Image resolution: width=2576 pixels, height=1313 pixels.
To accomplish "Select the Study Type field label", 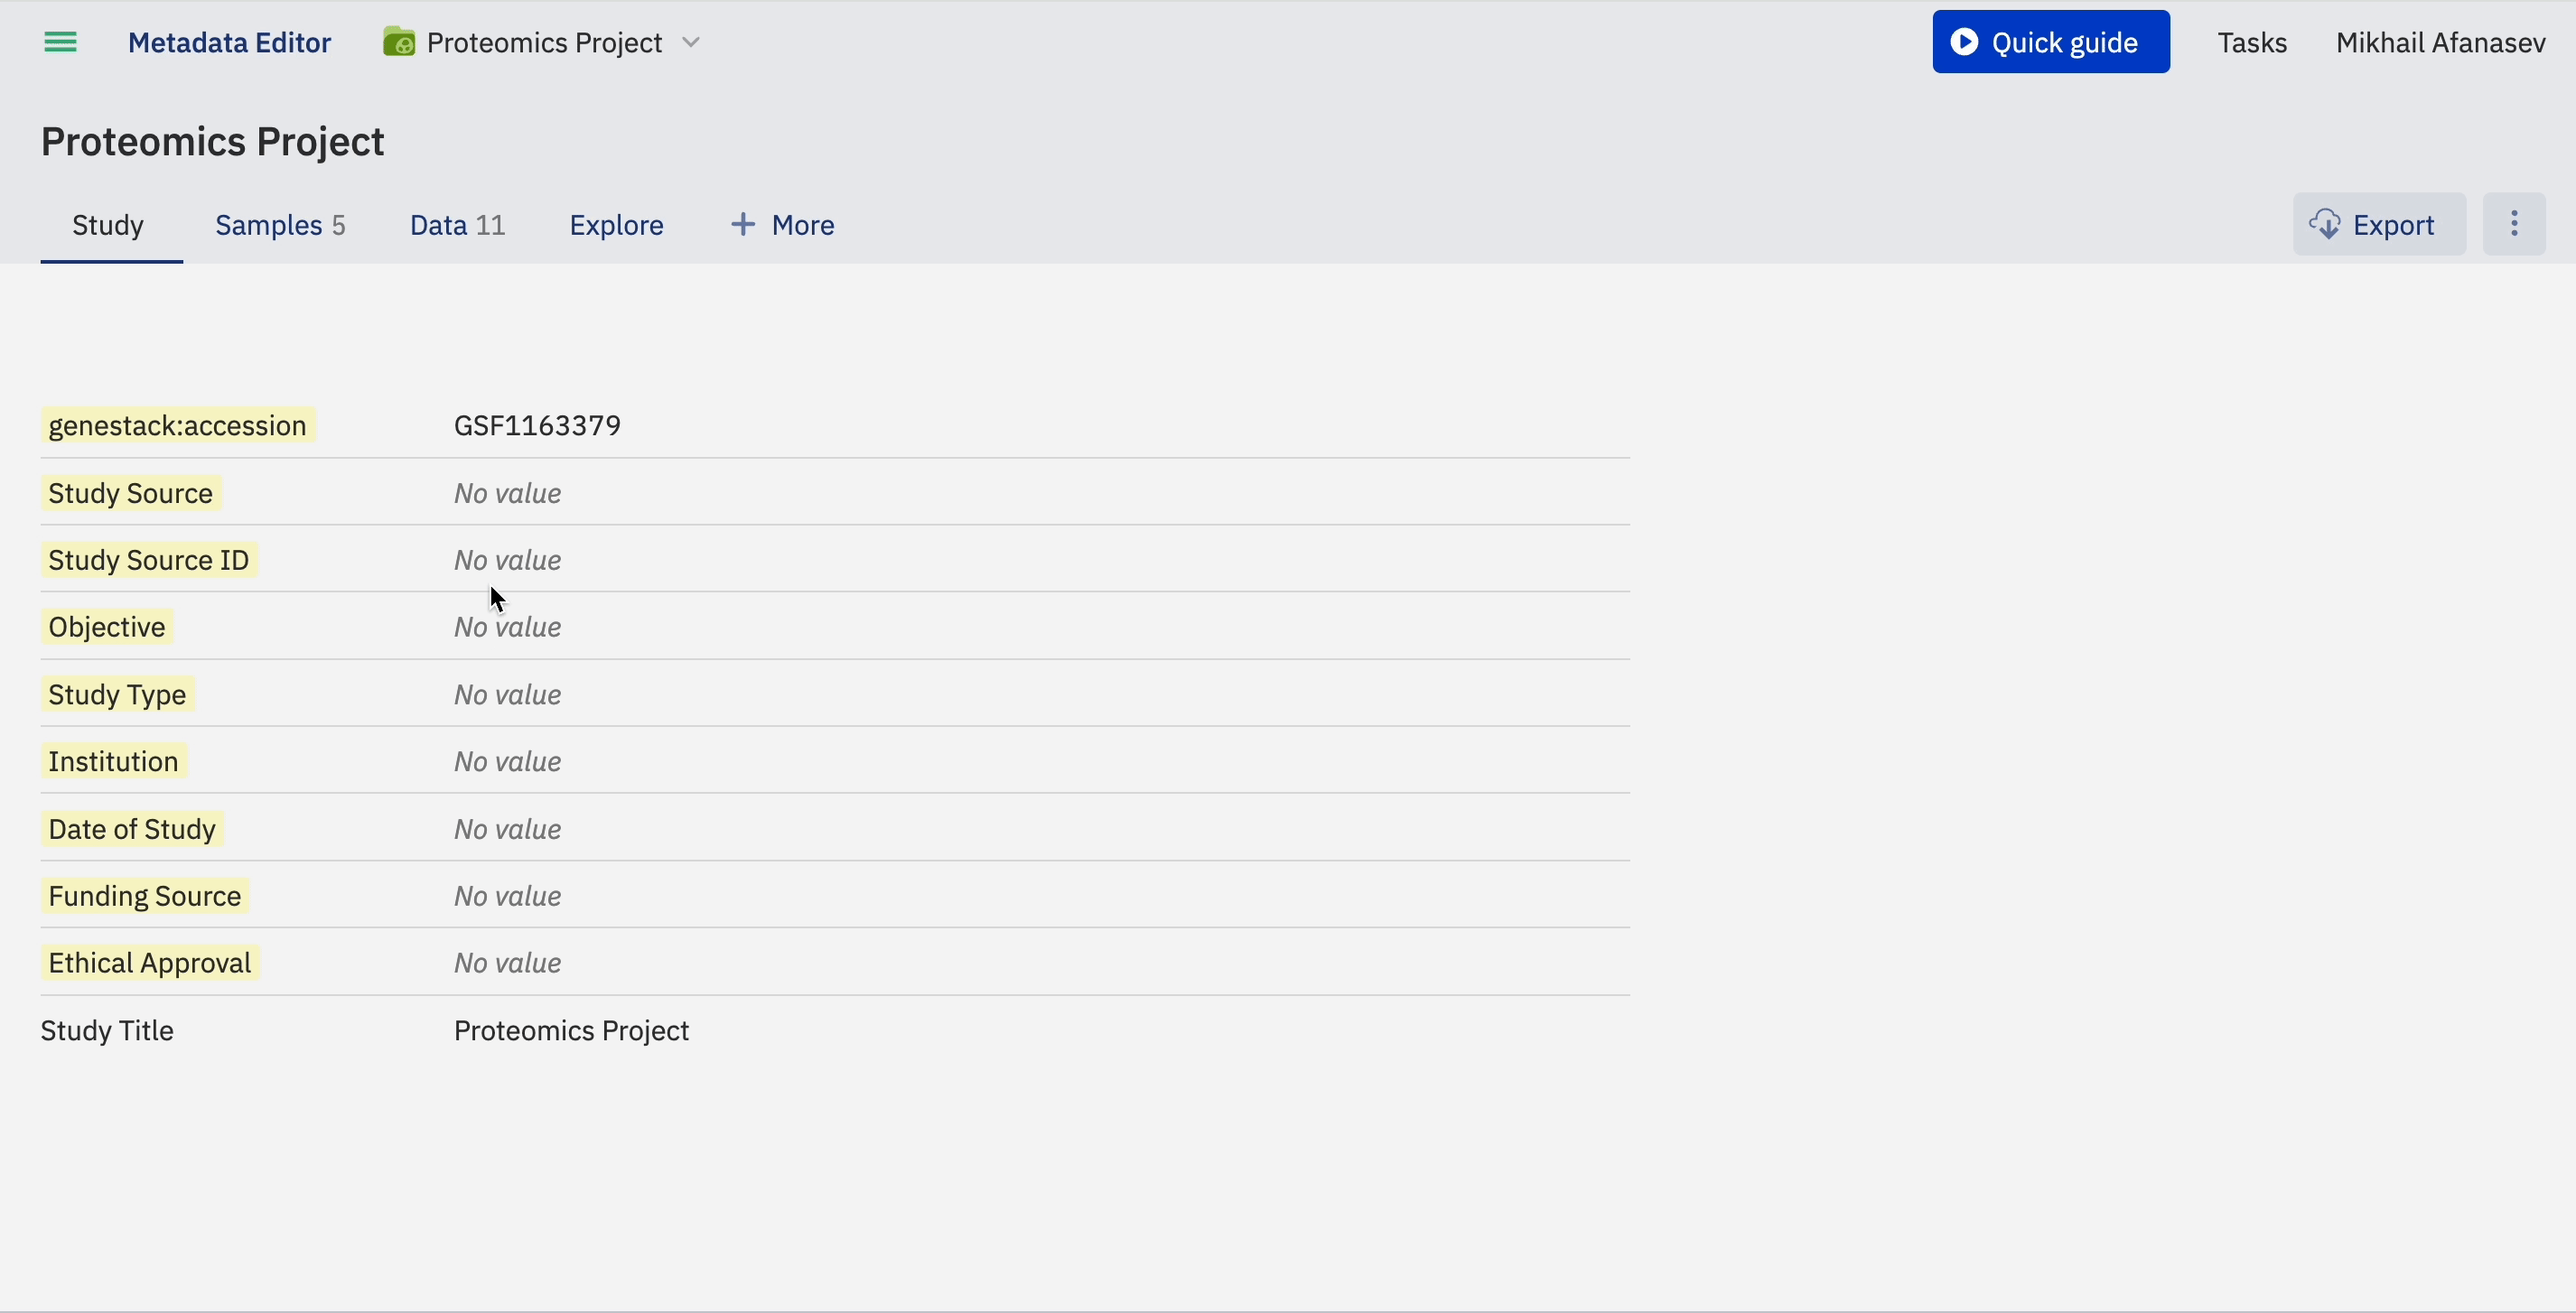I will tap(117, 694).
